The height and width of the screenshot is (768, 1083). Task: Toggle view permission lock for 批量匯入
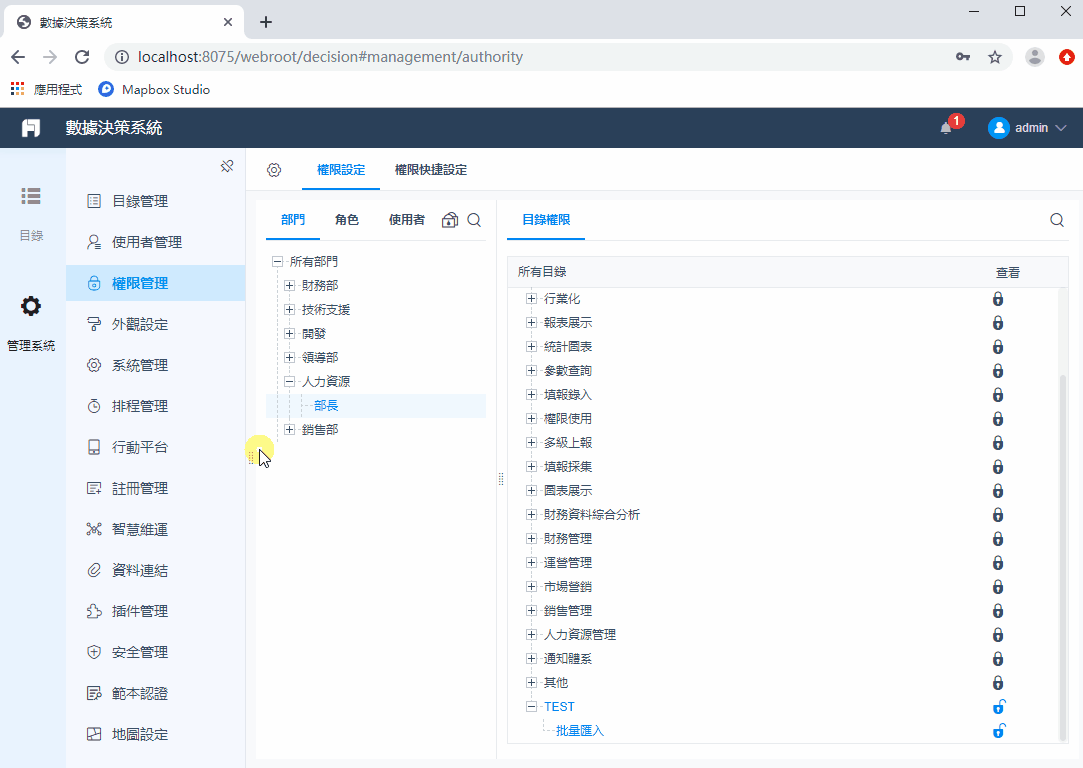pos(998,730)
